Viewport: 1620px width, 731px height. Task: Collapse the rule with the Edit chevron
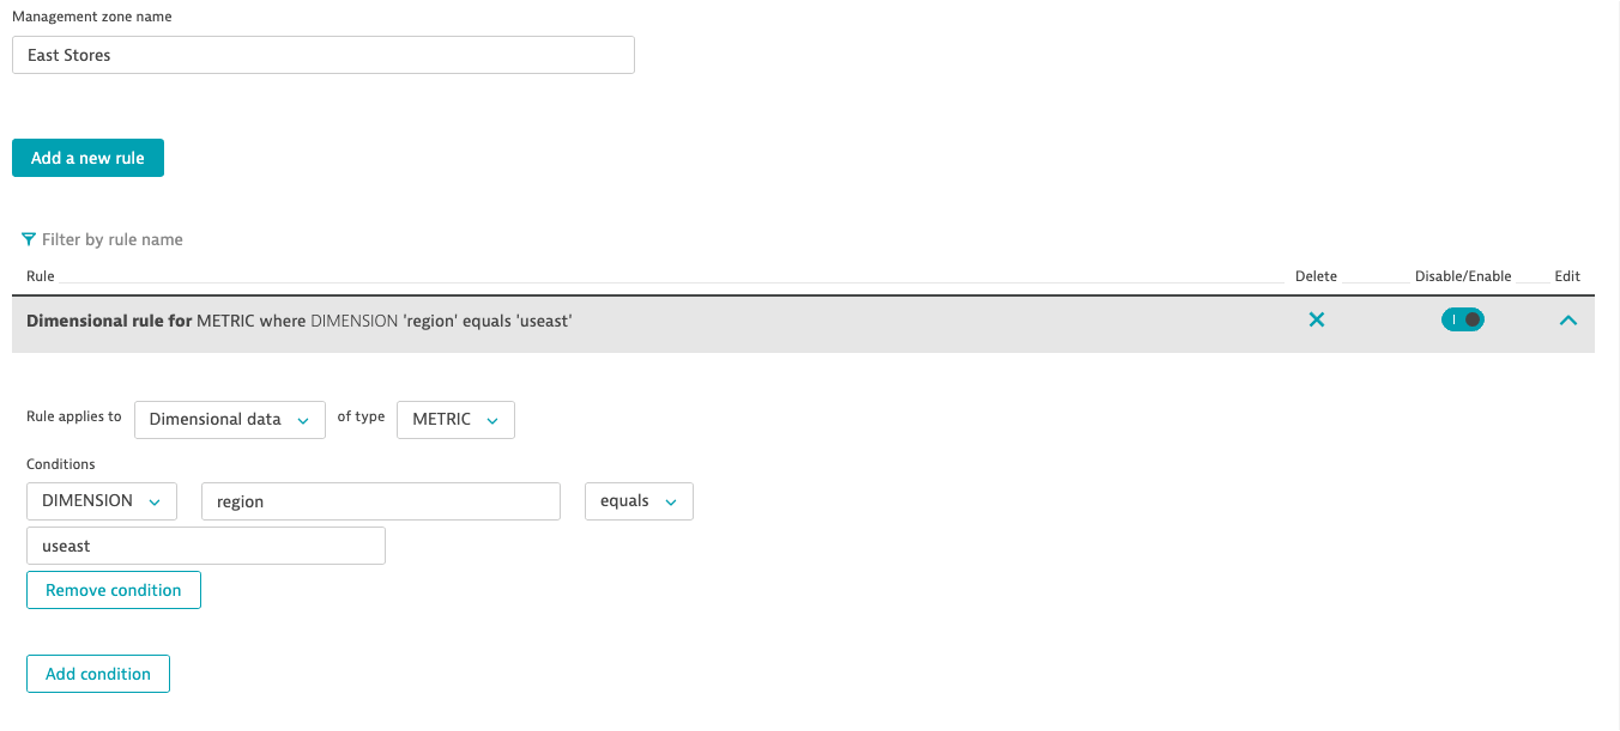coord(1567,321)
